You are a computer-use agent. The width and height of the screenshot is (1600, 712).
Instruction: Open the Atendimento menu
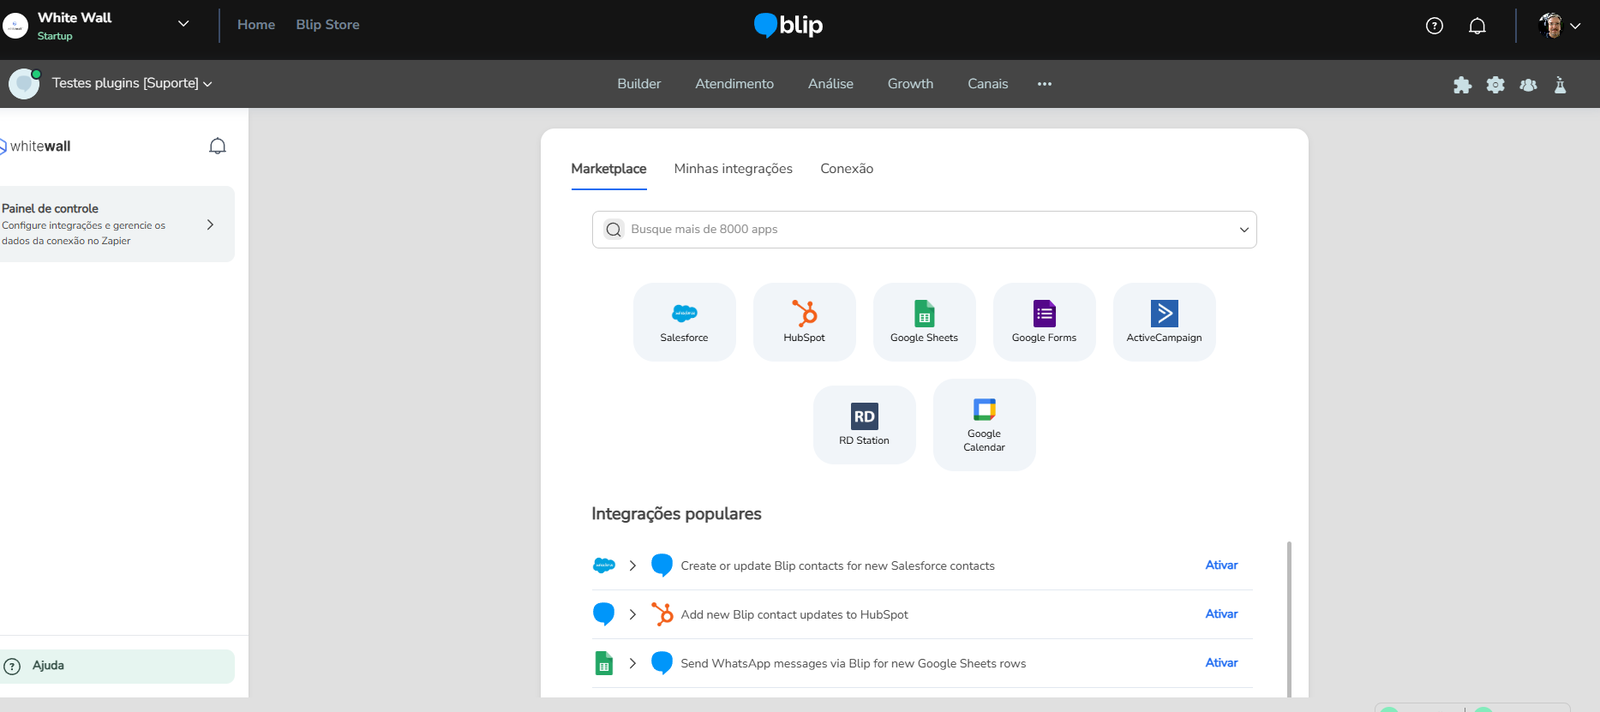[x=734, y=84]
